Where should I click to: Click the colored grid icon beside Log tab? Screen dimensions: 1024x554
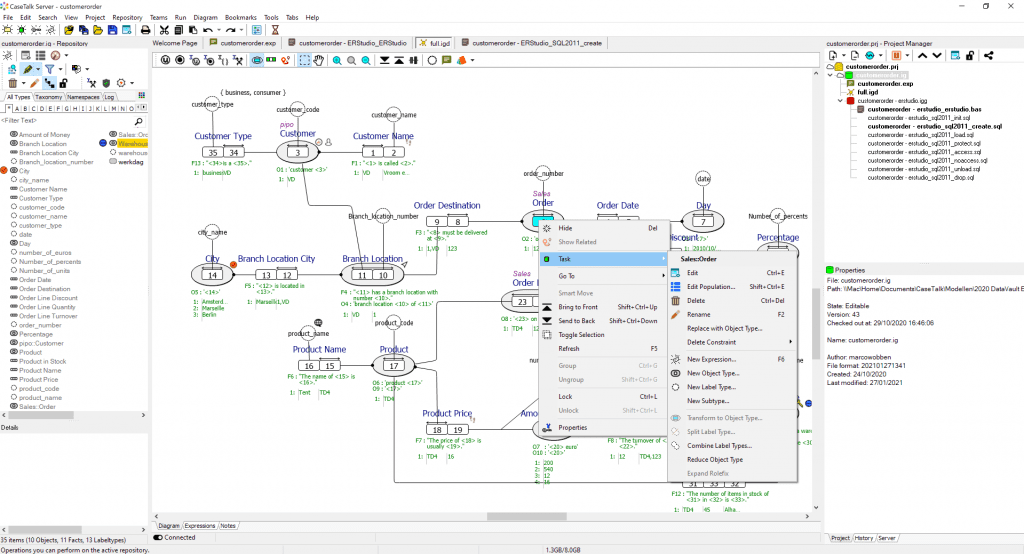[142, 95]
